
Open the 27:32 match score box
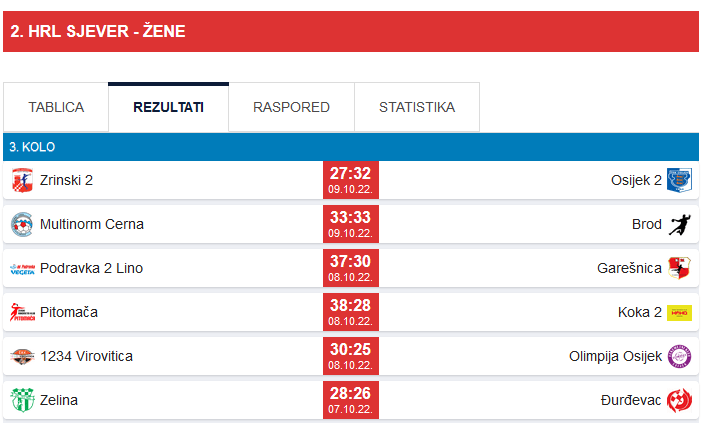click(350, 180)
